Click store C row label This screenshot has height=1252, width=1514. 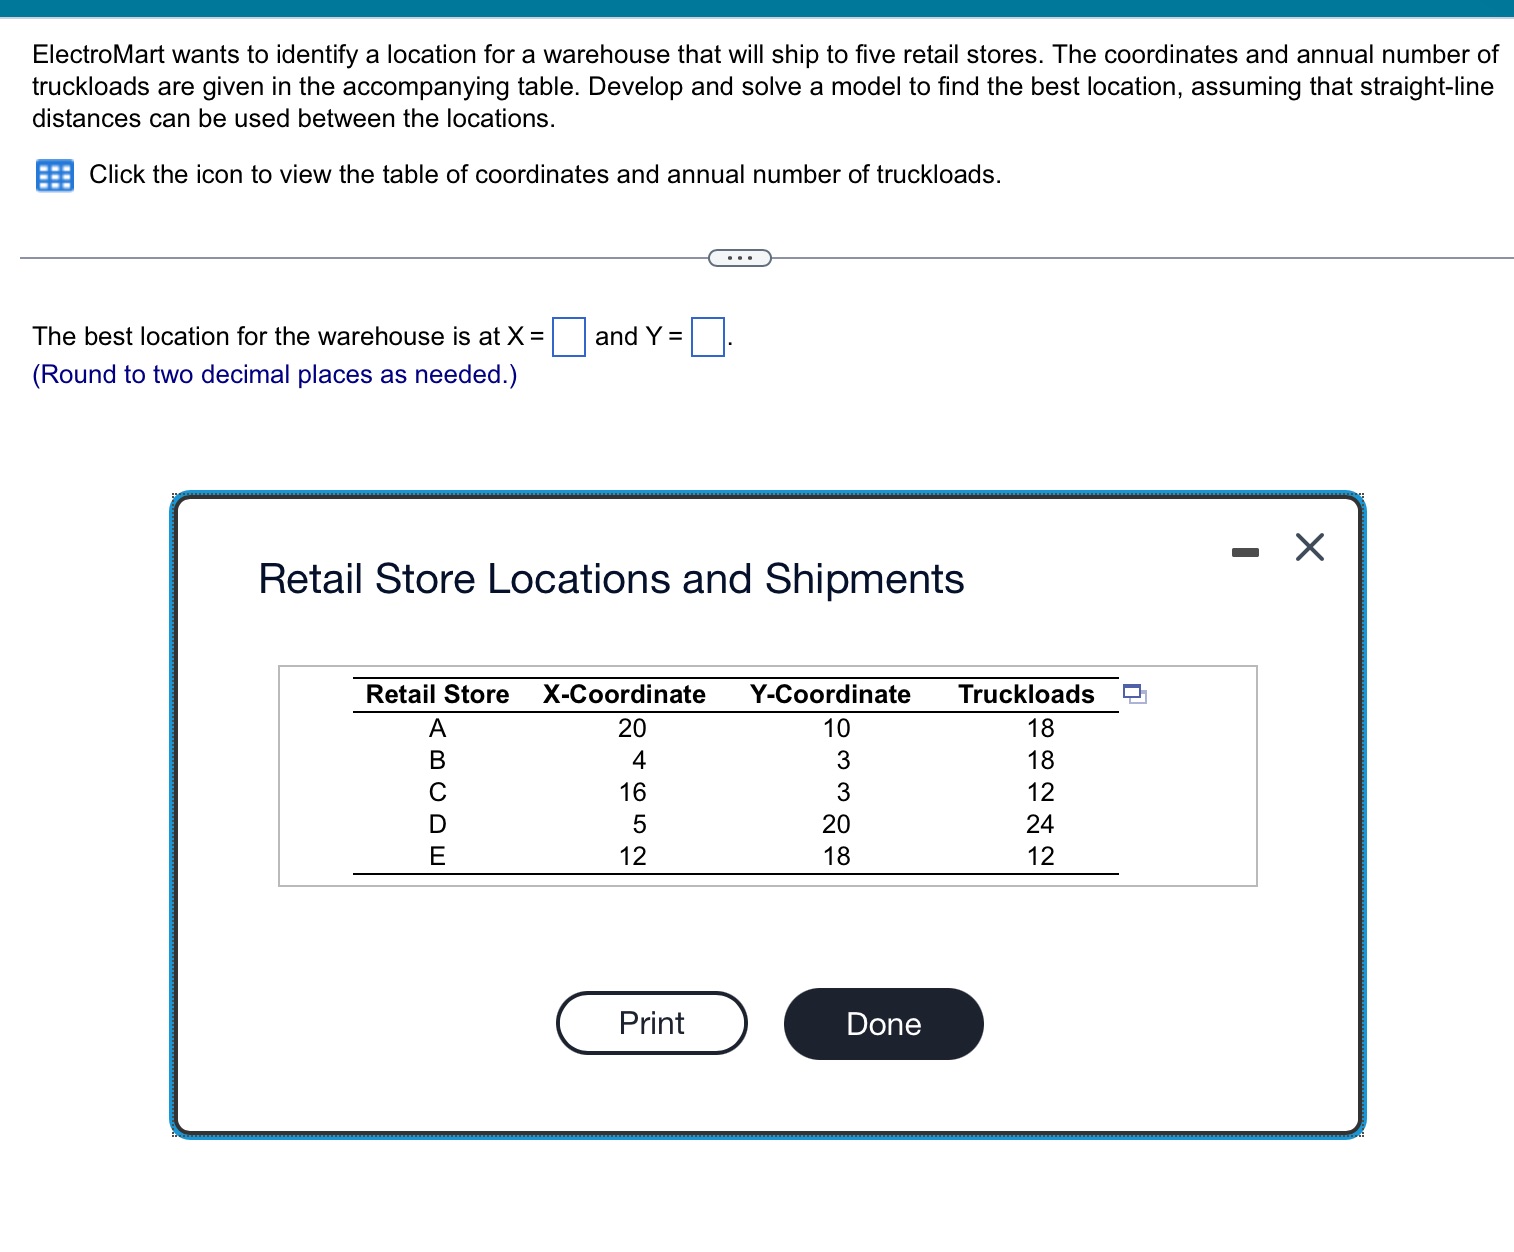coord(437,792)
